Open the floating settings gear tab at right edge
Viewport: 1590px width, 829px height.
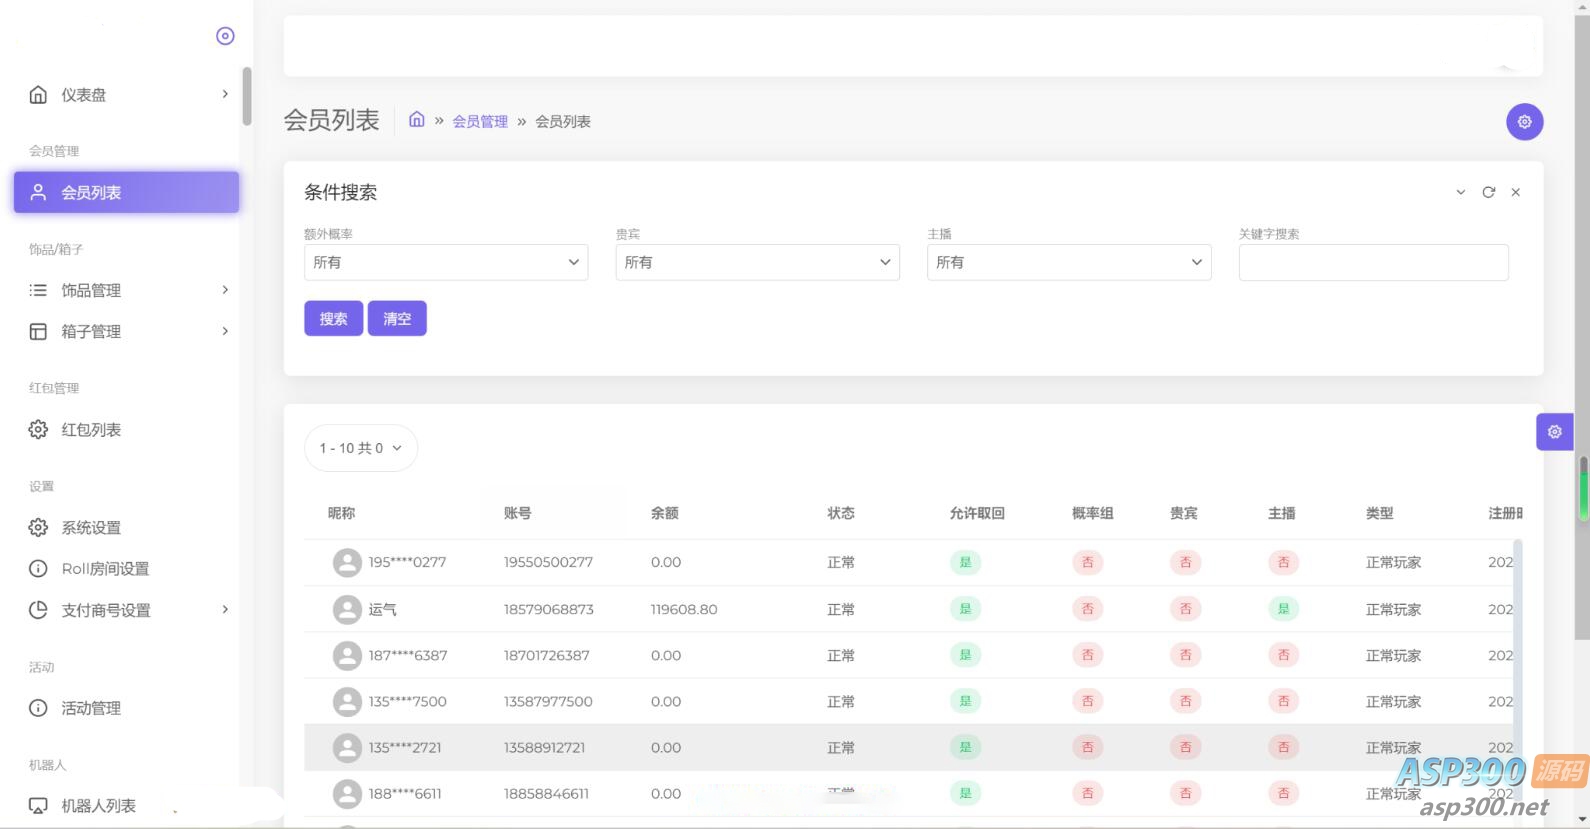tap(1554, 432)
